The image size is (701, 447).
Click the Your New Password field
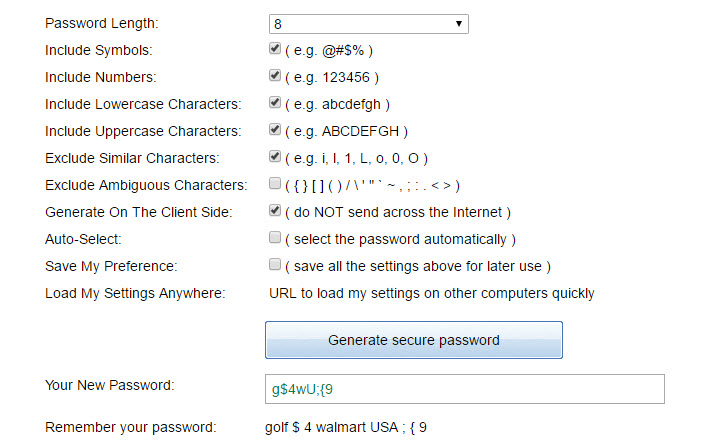pos(464,389)
